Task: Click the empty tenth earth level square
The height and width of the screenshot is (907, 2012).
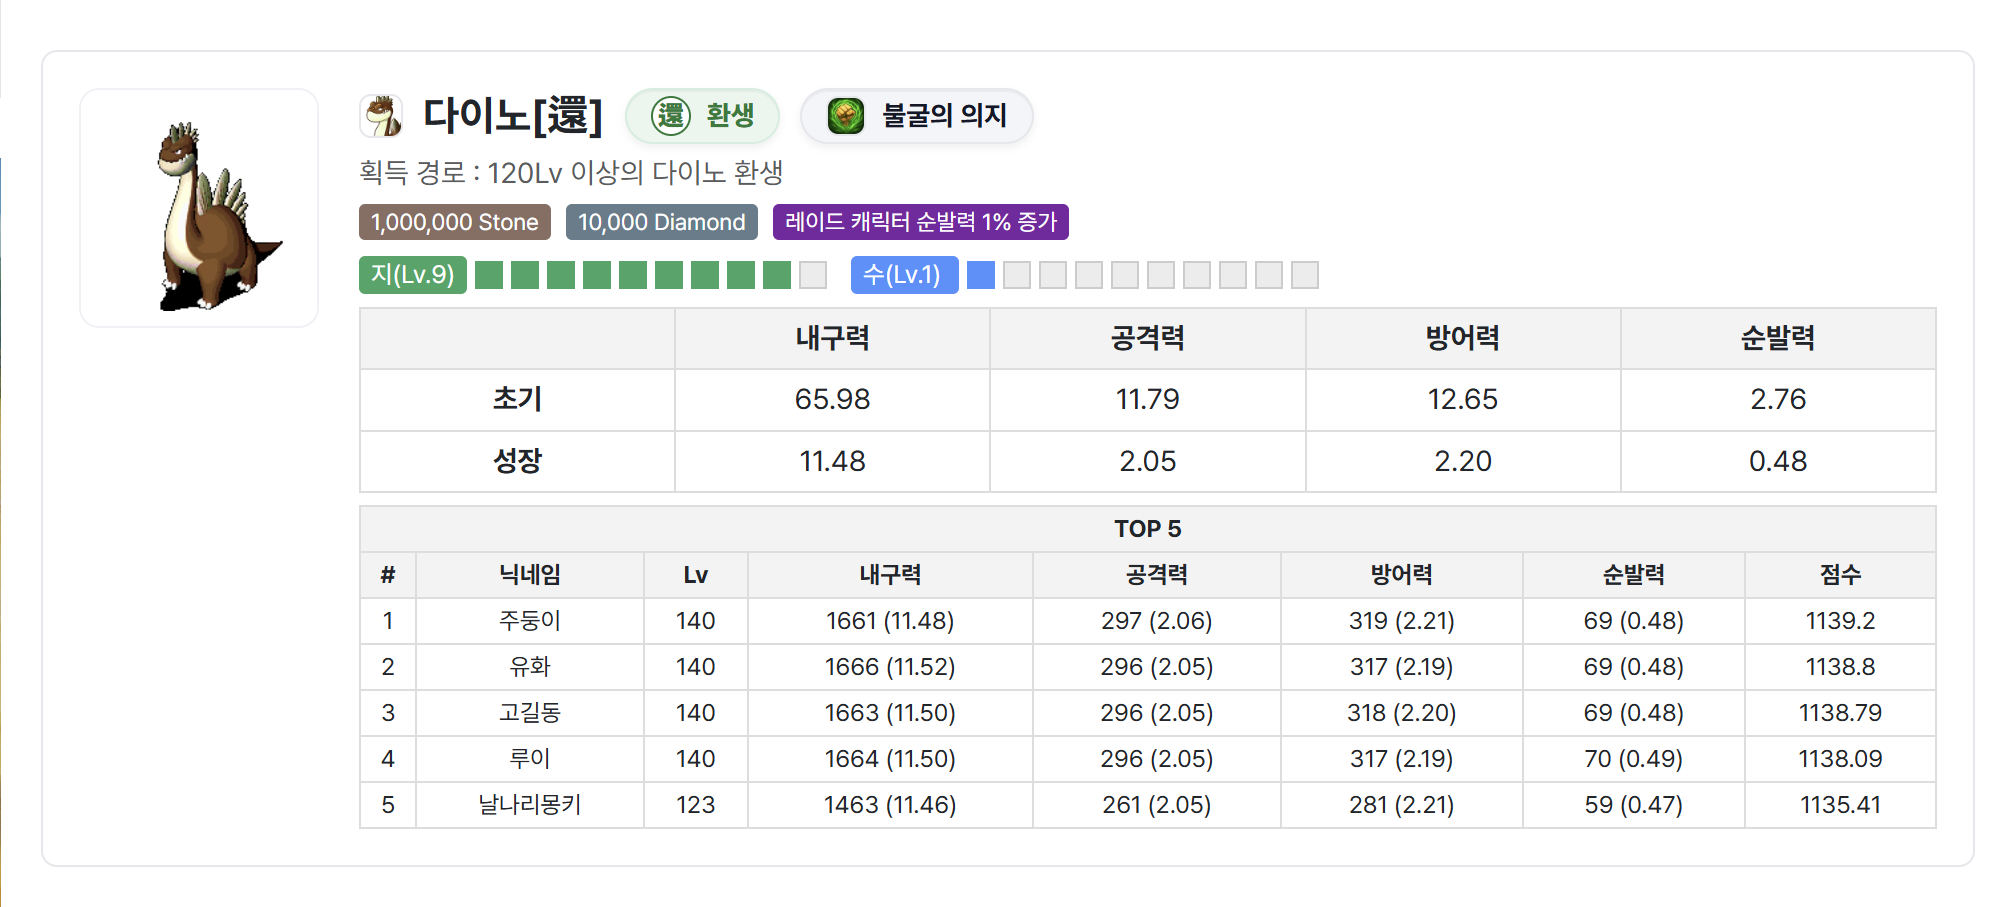Action: (813, 275)
